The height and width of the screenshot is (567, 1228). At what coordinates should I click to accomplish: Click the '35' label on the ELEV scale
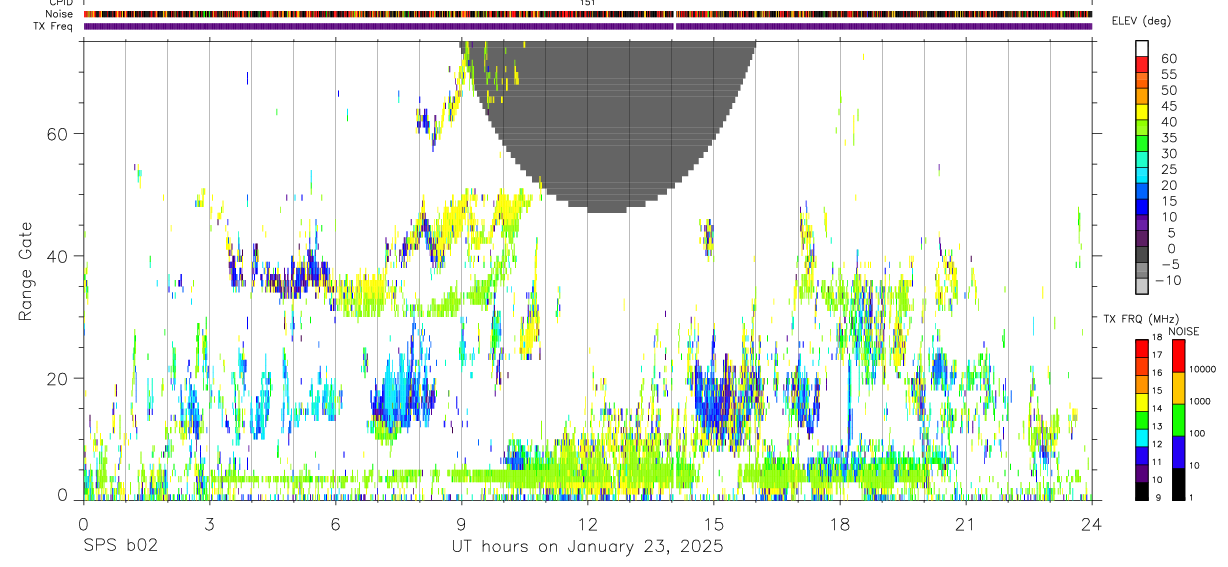[x=1168, y=138]
